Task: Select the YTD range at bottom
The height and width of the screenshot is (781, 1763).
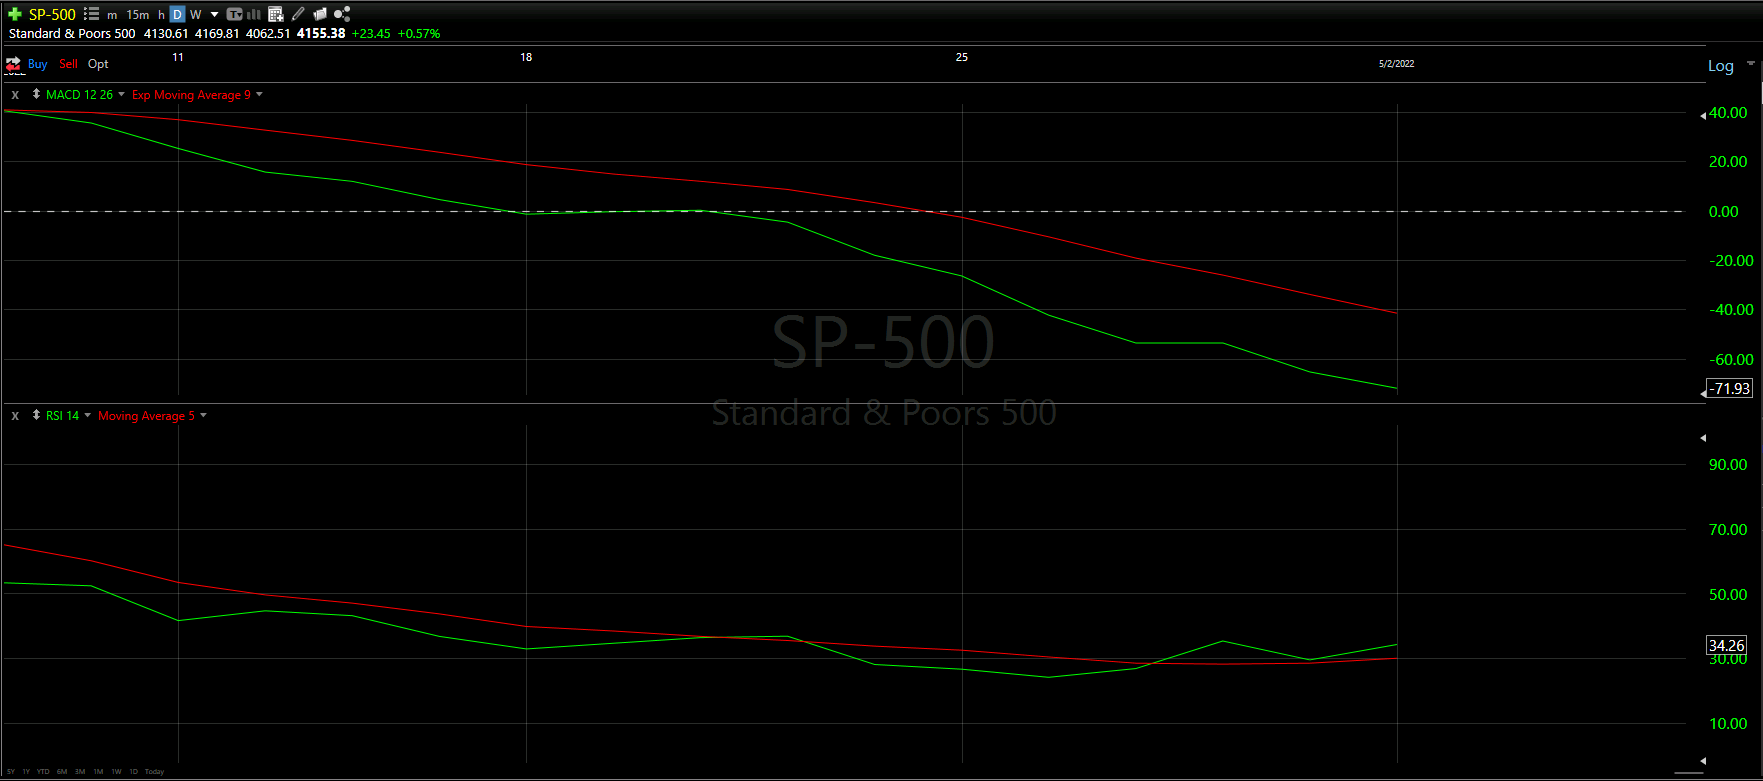Action: click(x=43, y=772)
